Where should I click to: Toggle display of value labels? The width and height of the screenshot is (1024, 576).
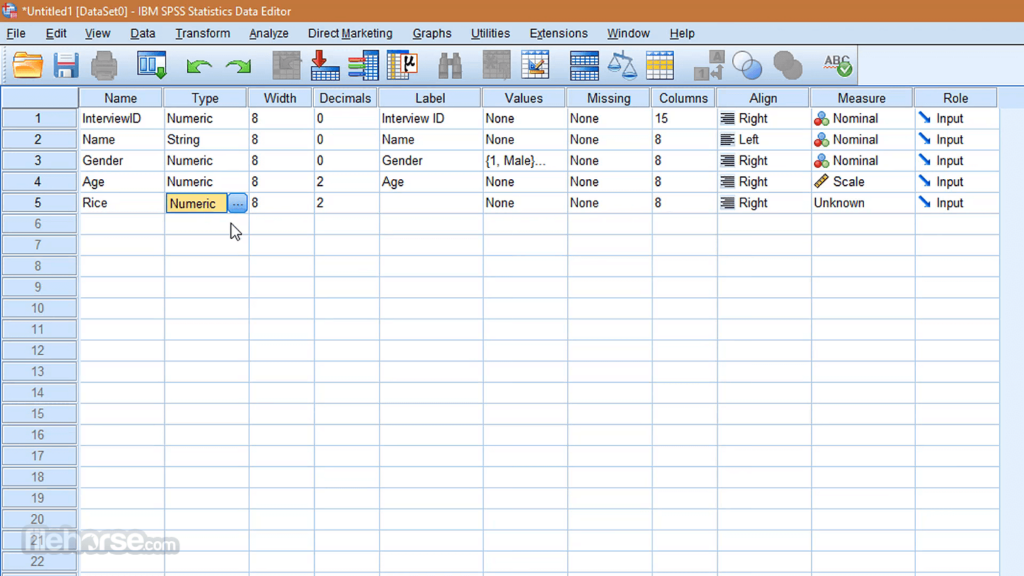(709, 65)
